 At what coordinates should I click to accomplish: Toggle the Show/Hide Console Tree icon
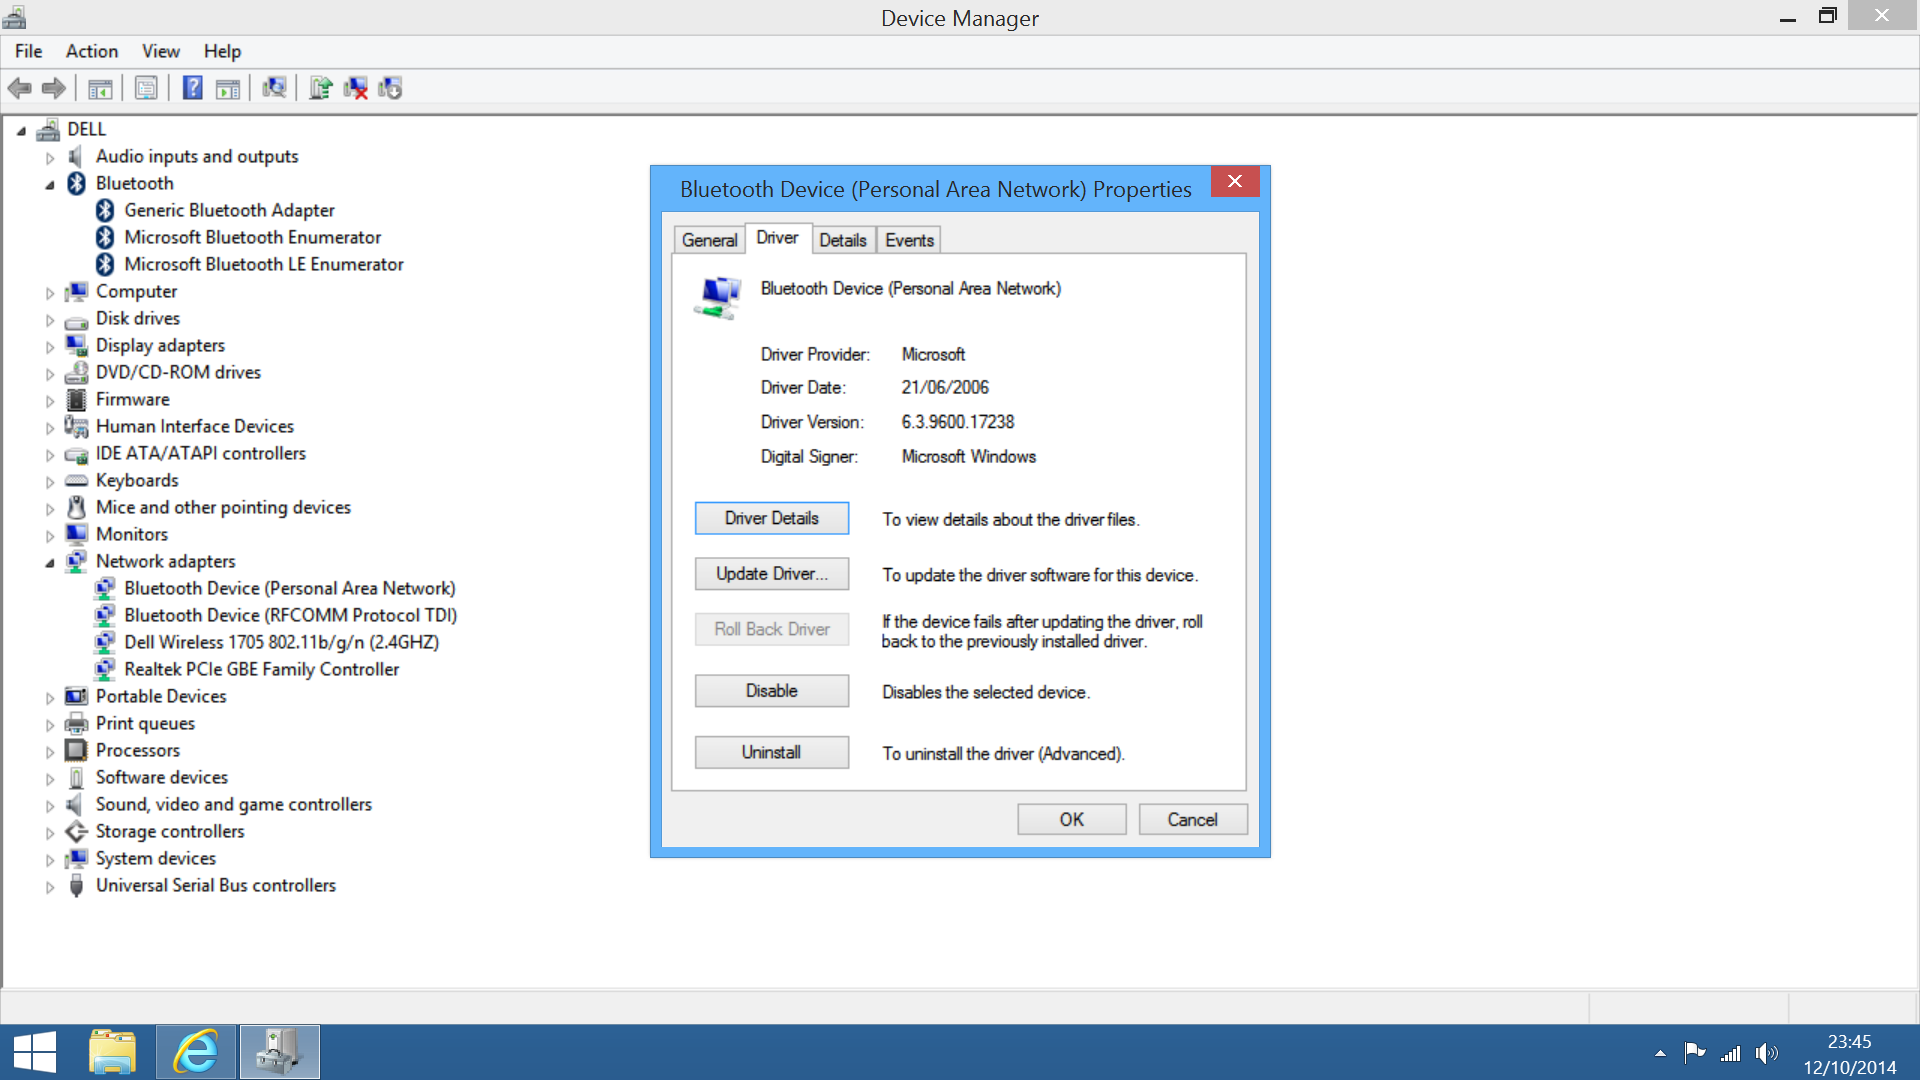coord(100,88)
